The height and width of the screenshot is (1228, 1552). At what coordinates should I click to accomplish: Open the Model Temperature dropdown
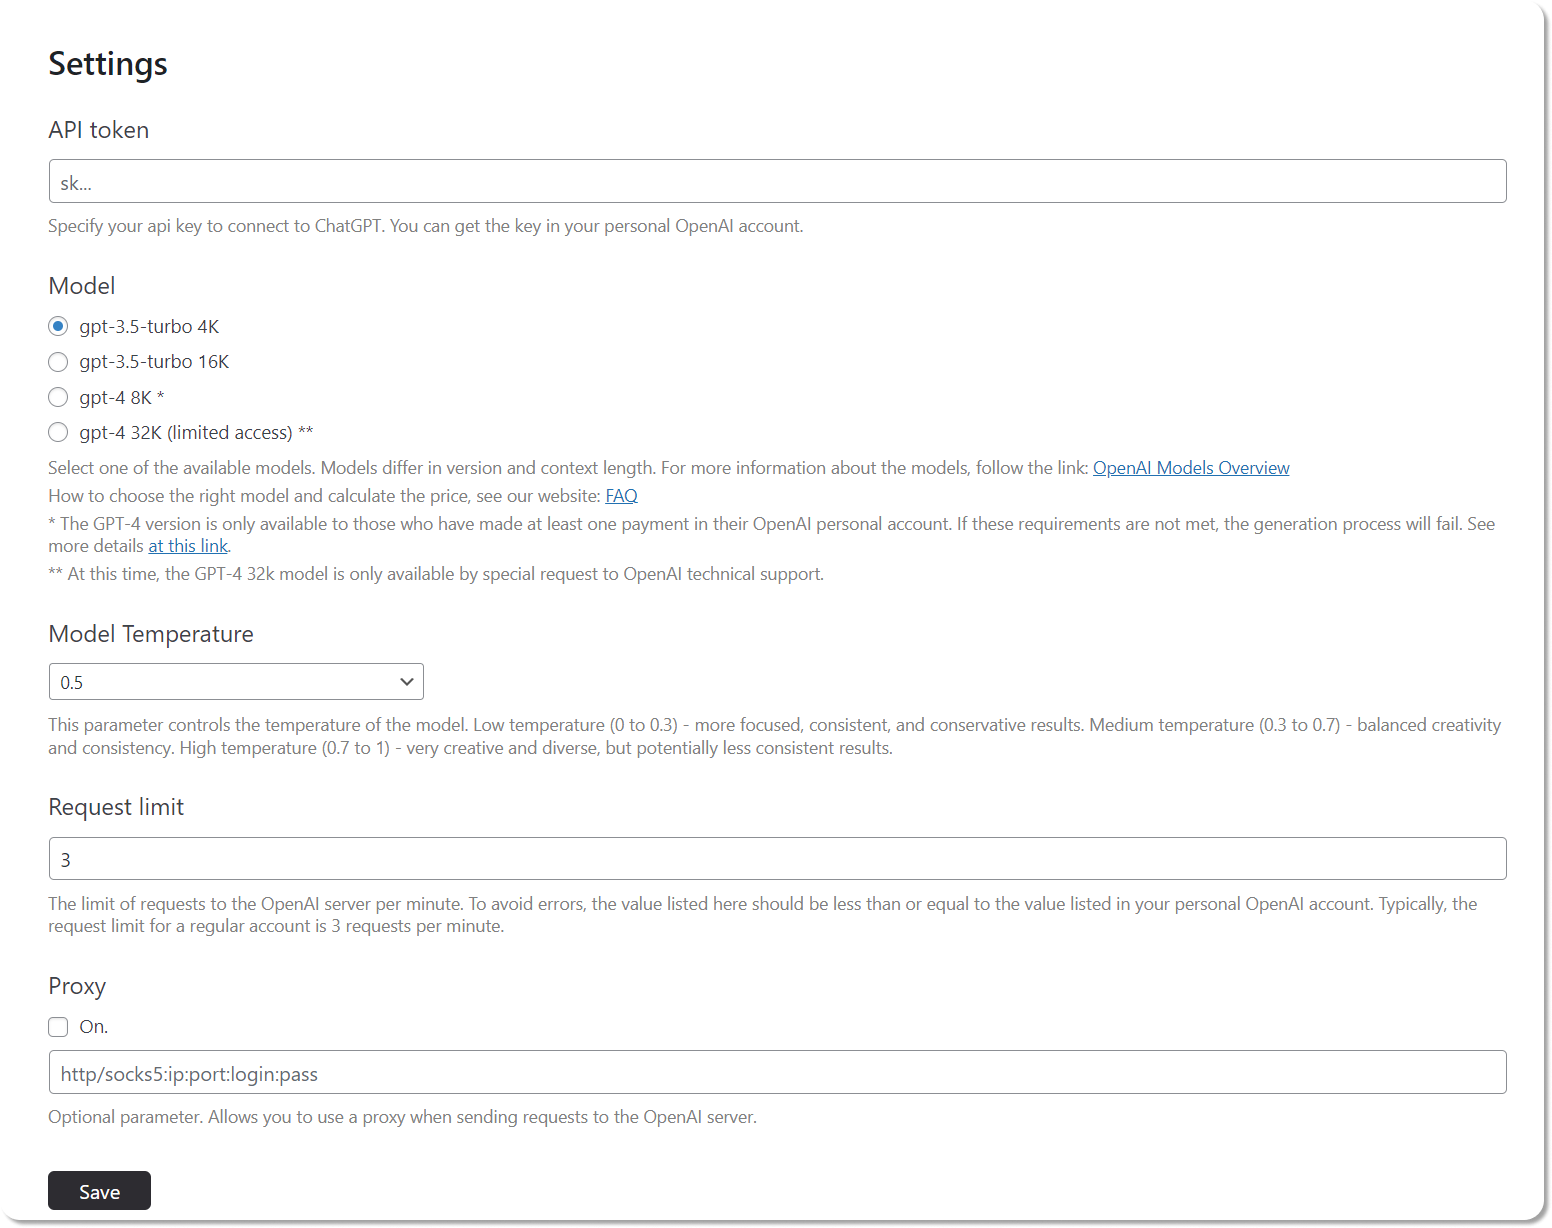coord(236,682)
